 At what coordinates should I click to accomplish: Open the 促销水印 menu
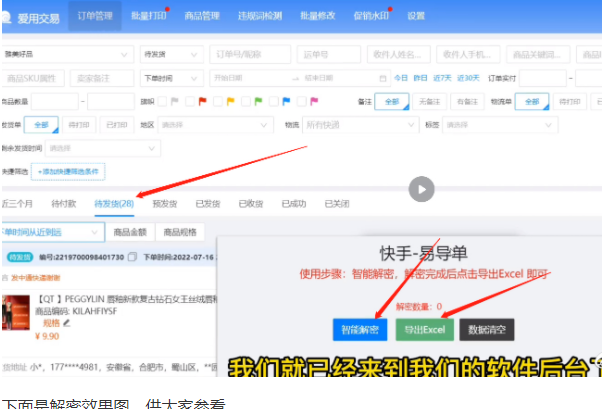point(371,16)
